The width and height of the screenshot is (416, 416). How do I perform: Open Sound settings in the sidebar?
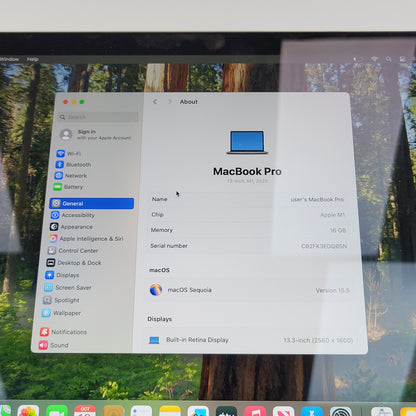pyautogui.click(x=53, y=345)
